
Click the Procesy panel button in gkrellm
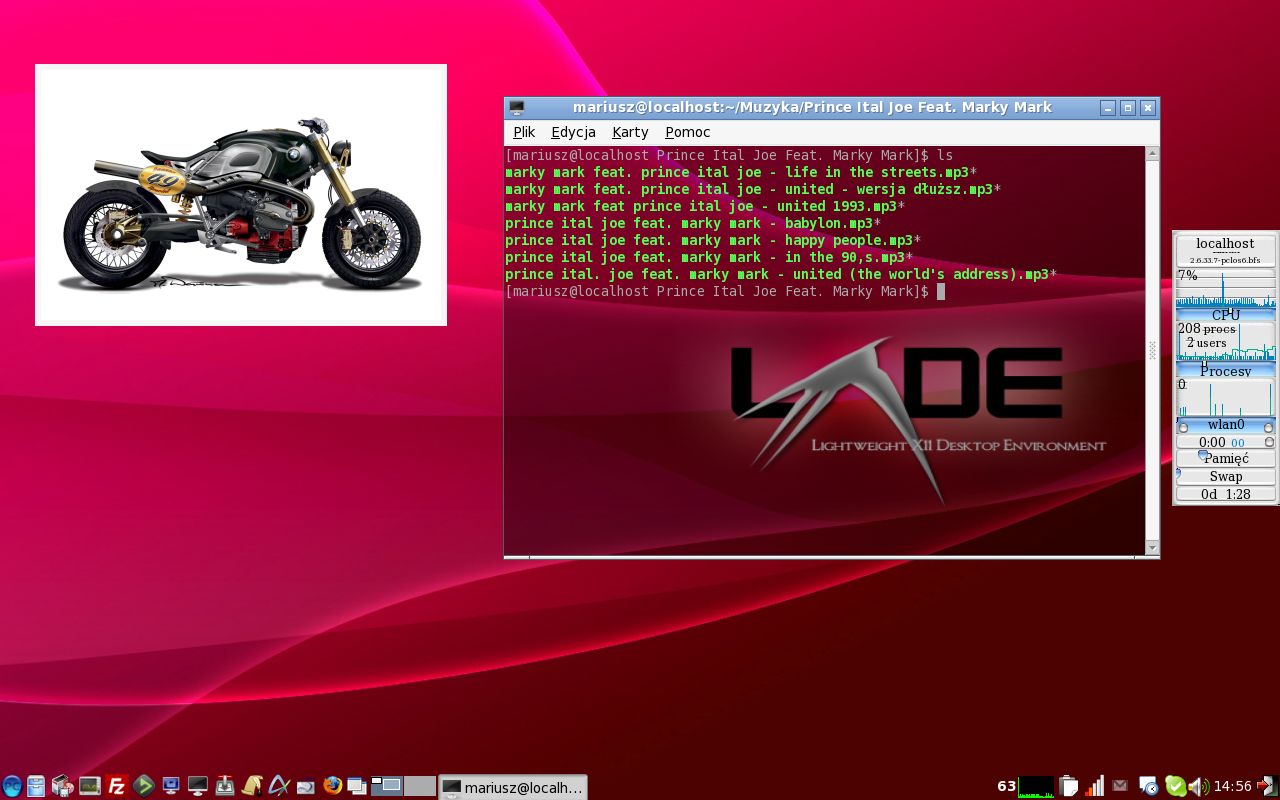pos(1225,371)
